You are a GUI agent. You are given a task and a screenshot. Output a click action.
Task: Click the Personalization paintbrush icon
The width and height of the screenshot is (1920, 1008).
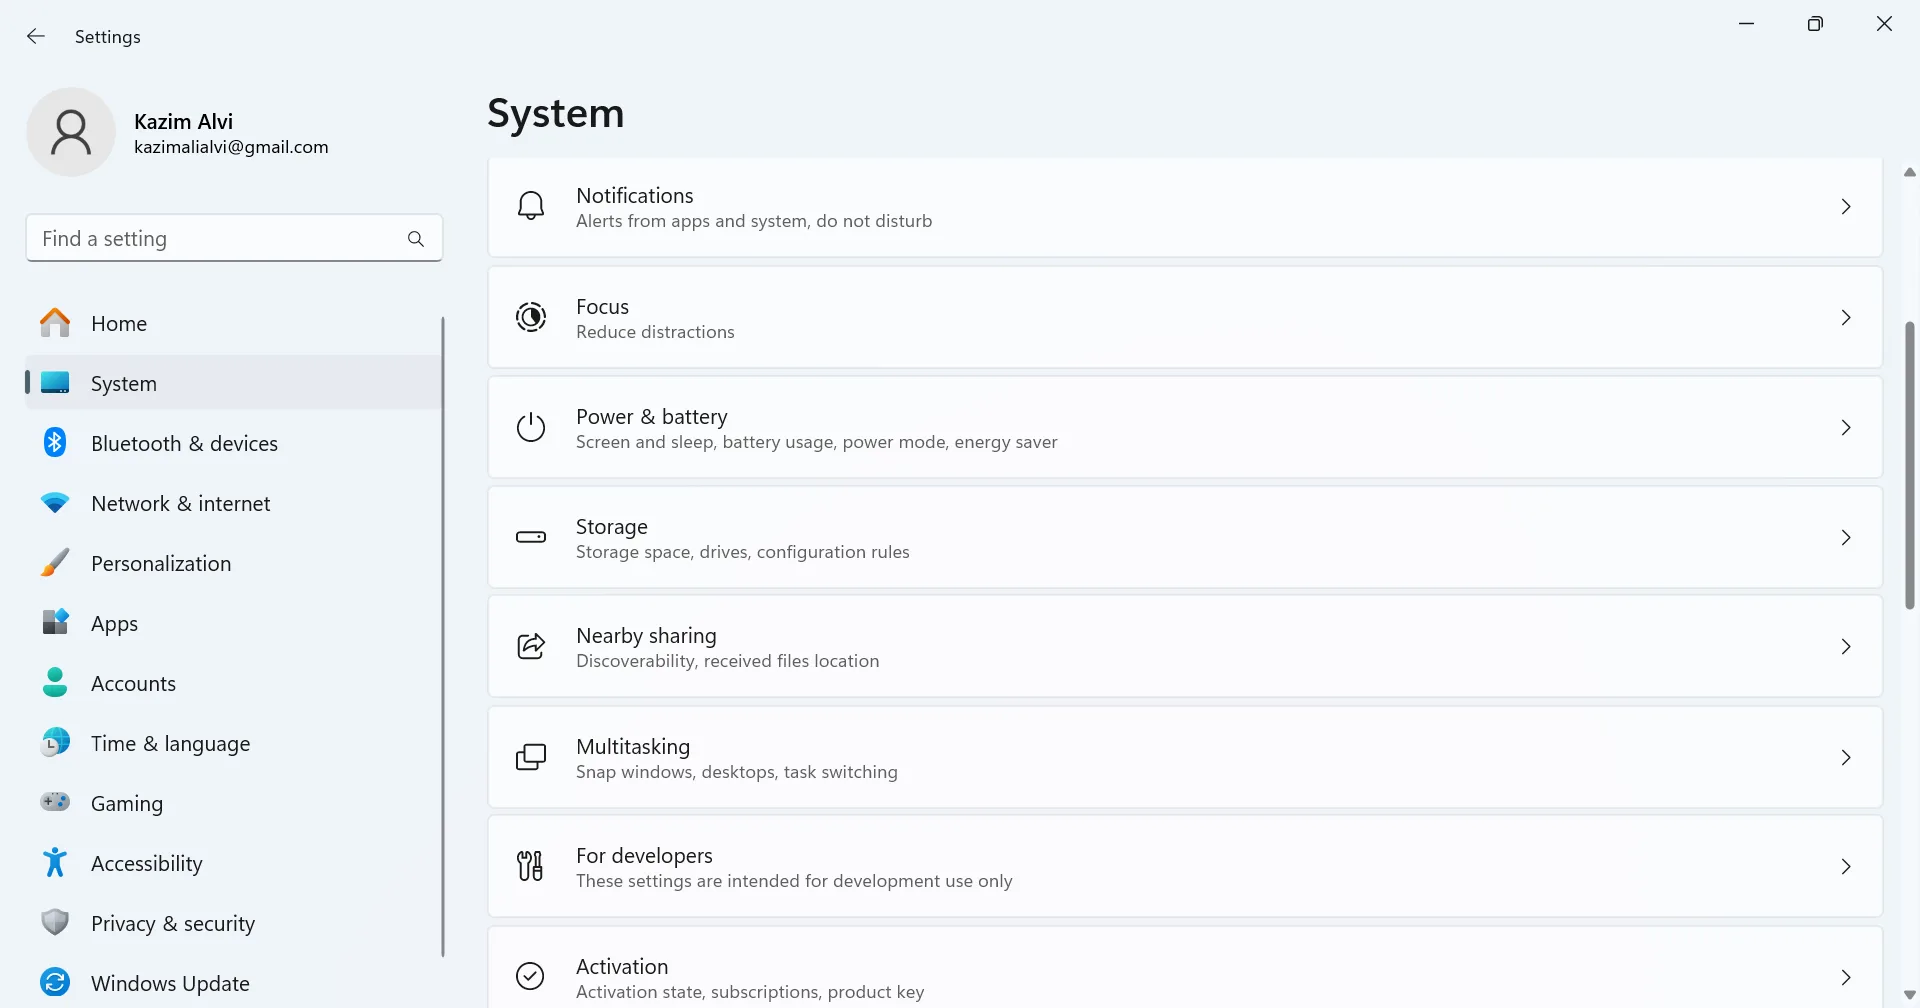point(55,563)
